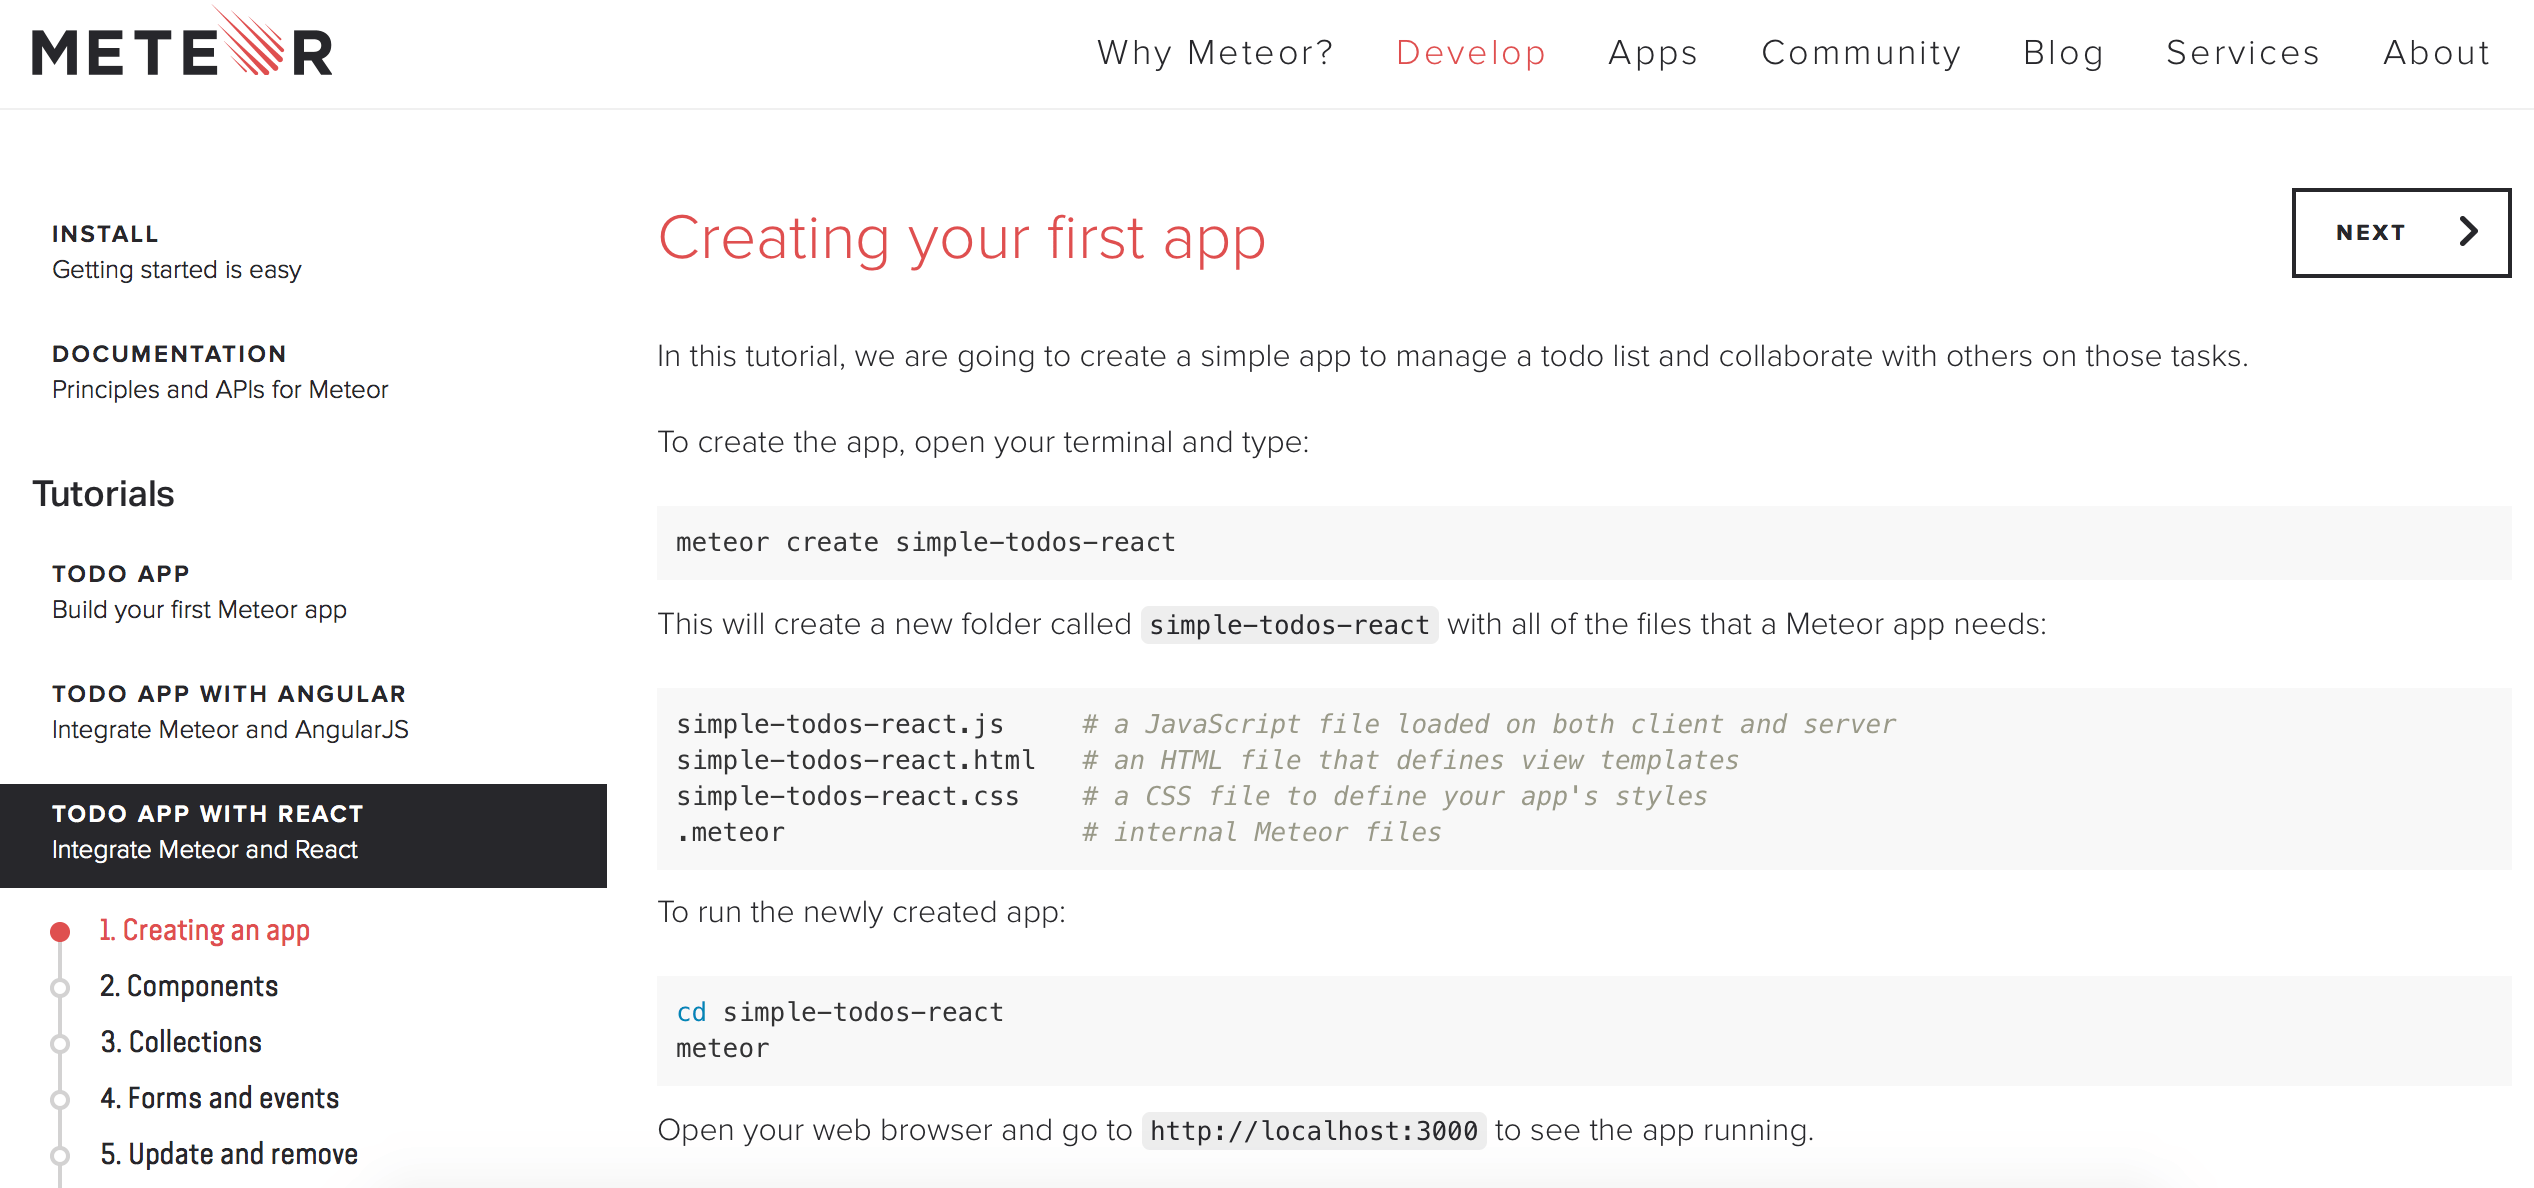Open the Install getting started section

[176, 252]
